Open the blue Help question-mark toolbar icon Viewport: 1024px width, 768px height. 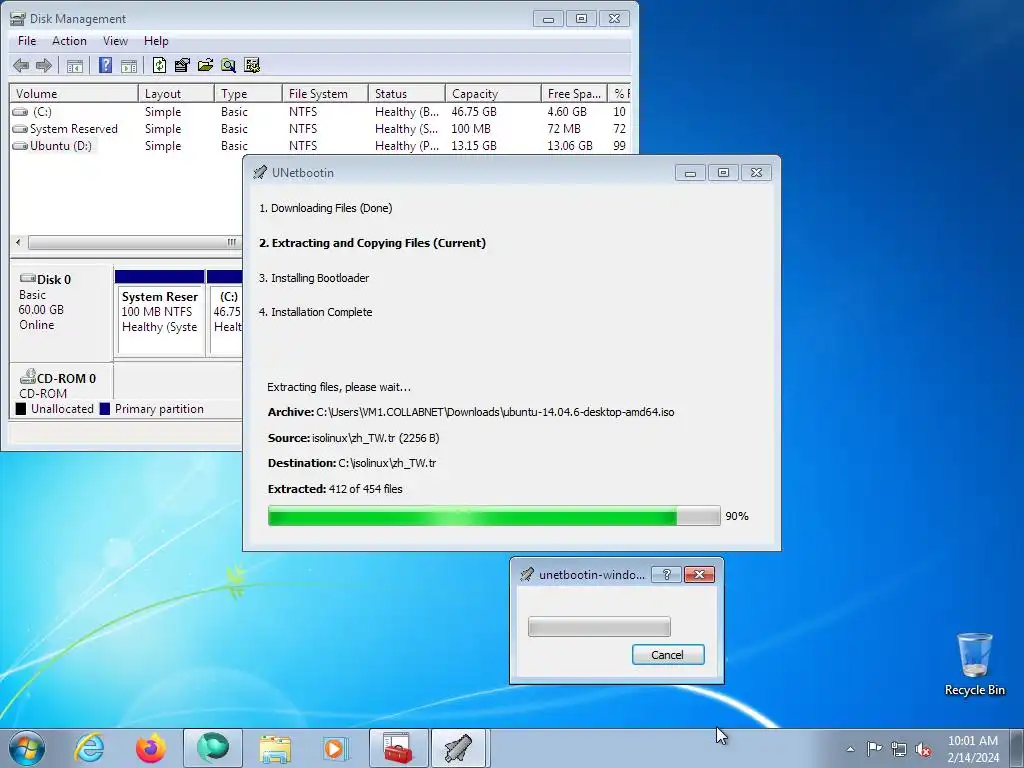click(x=105, y=65)
